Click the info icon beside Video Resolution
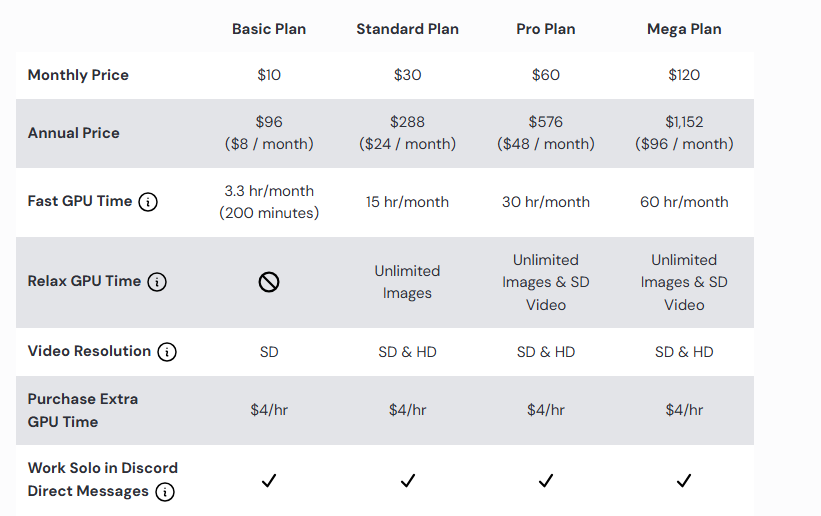This screenshot has height=516, width=821. [x=167, y=352]
